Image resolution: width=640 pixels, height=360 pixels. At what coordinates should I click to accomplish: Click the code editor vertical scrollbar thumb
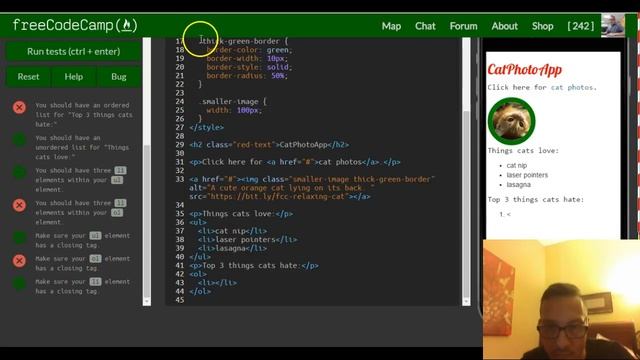click(466, 204)
